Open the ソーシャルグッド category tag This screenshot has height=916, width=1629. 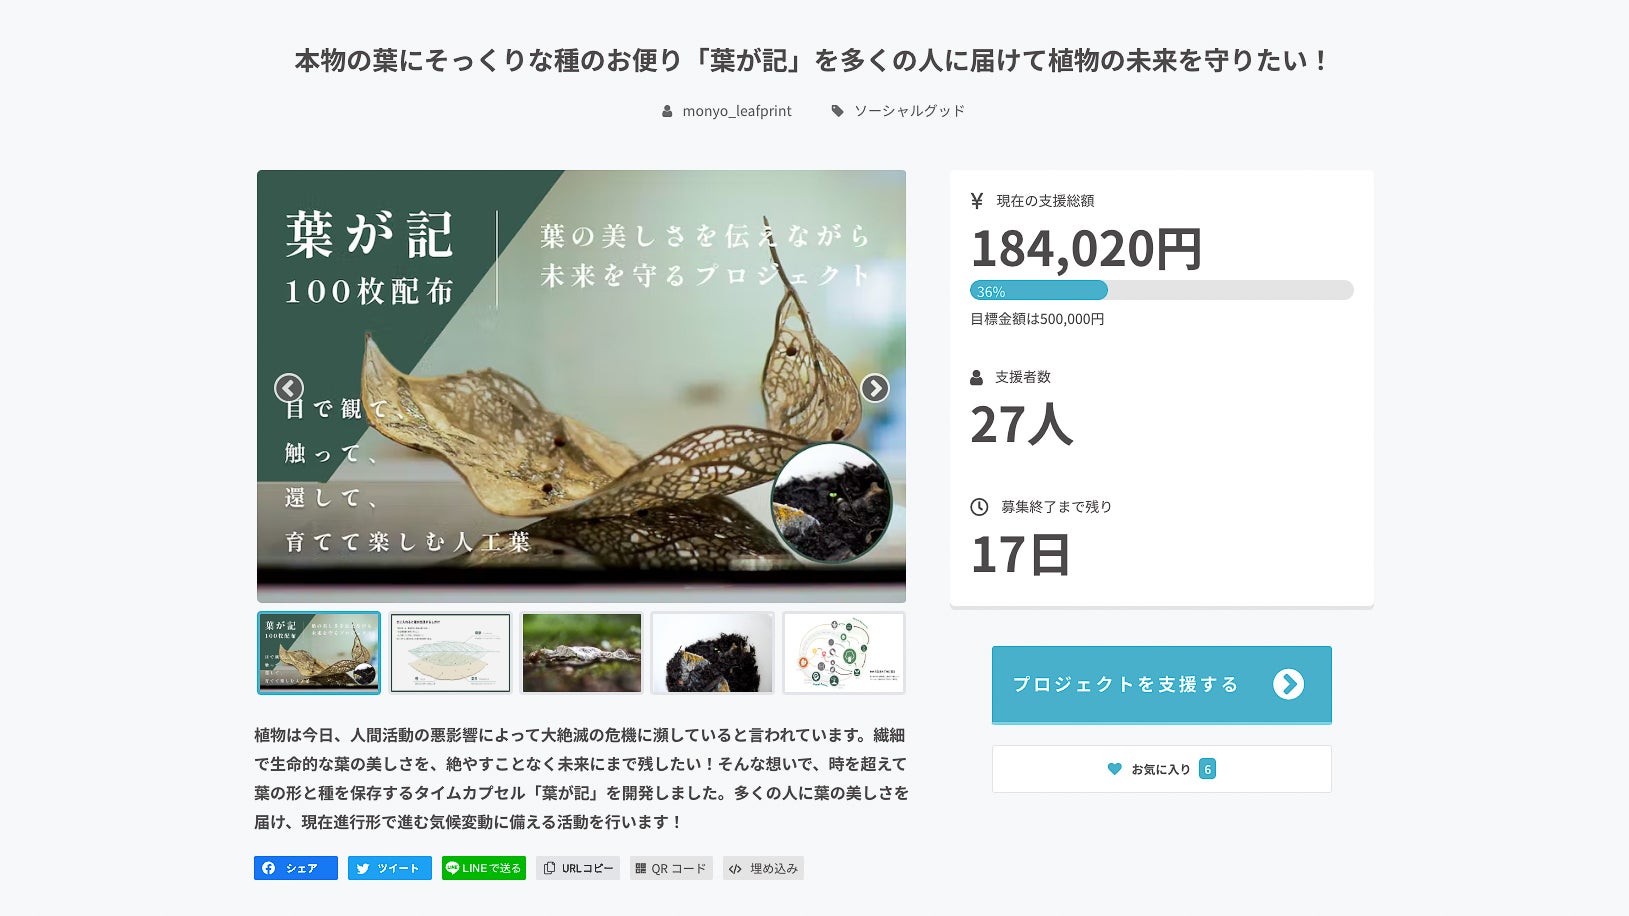point(909,111)
